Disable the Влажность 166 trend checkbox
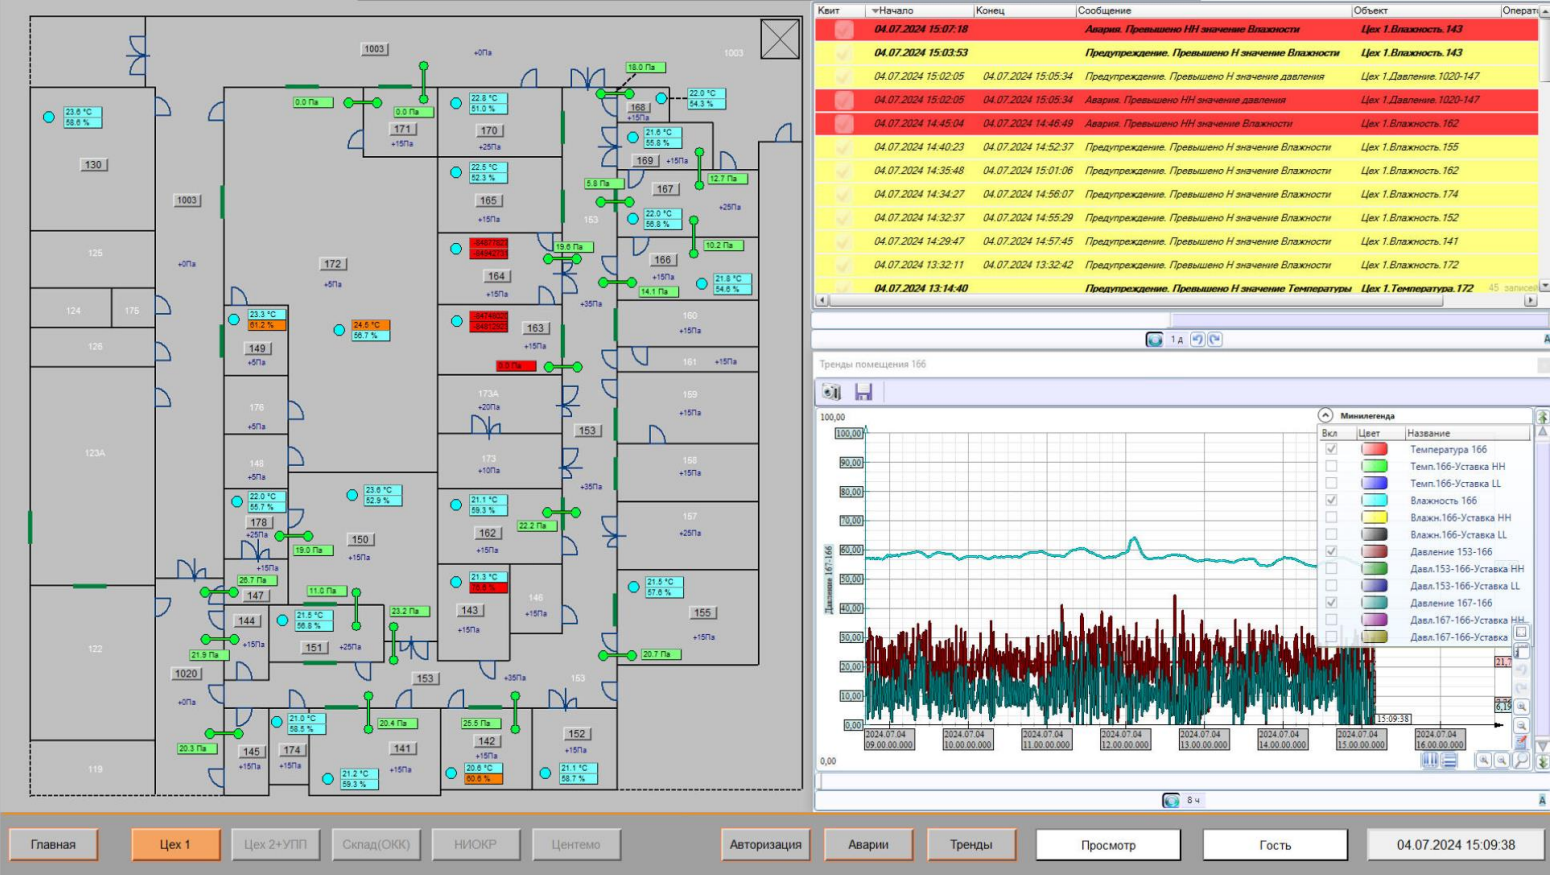The width and height of the screenshot is (1550, 875). pyautogui.click(x=1331, y=500)
